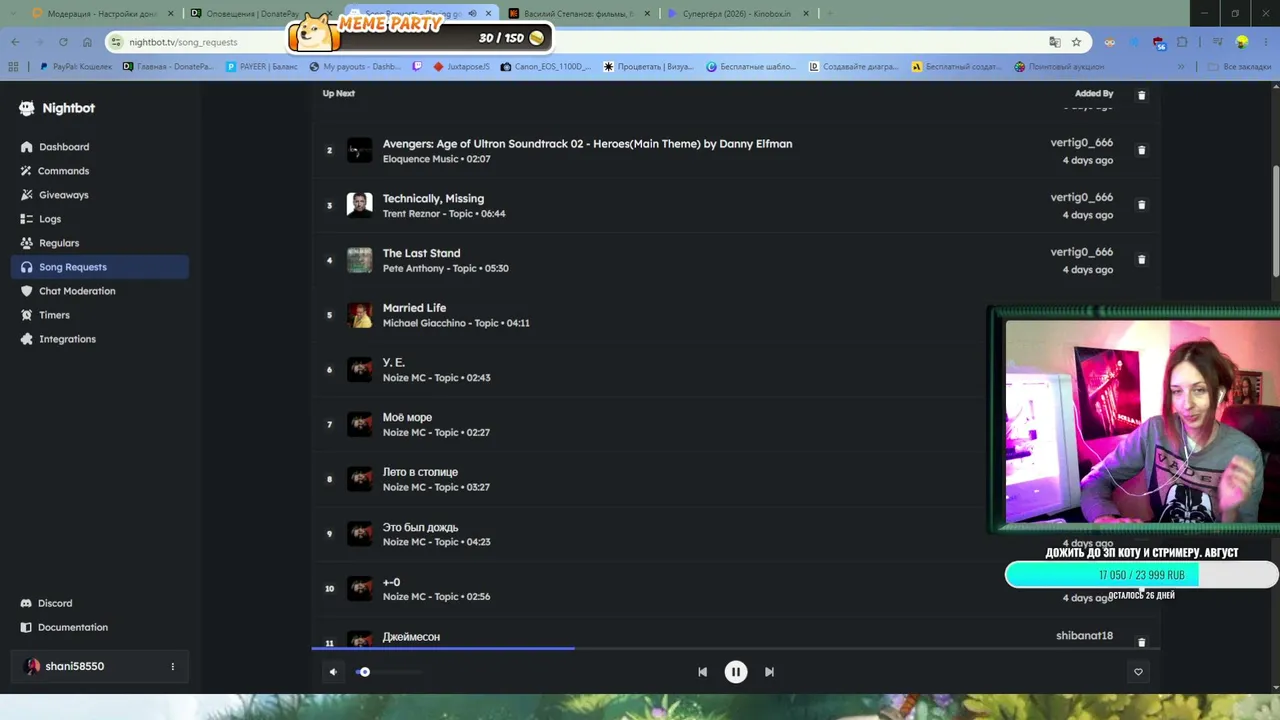Clear the queue with the header trash icon

pos(1141,95)
